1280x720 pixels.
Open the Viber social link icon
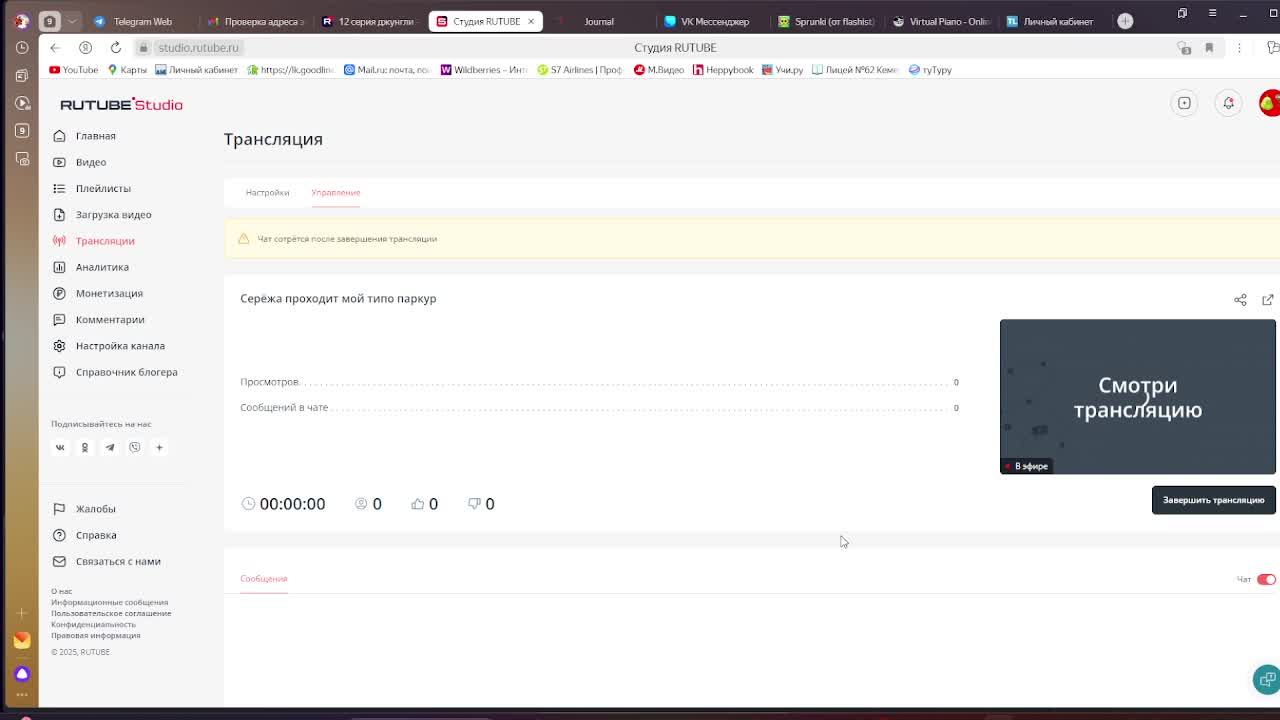point(134,447)
